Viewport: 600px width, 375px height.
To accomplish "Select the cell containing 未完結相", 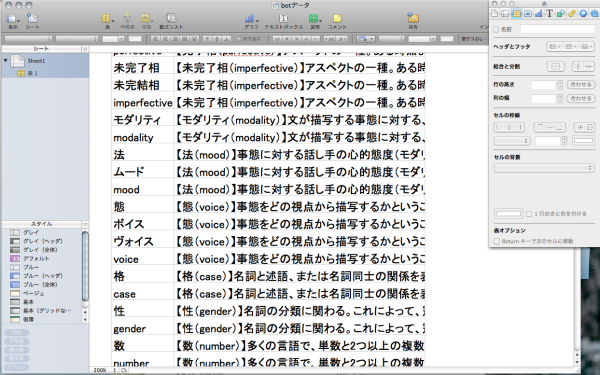I will [x=143, y=85].
